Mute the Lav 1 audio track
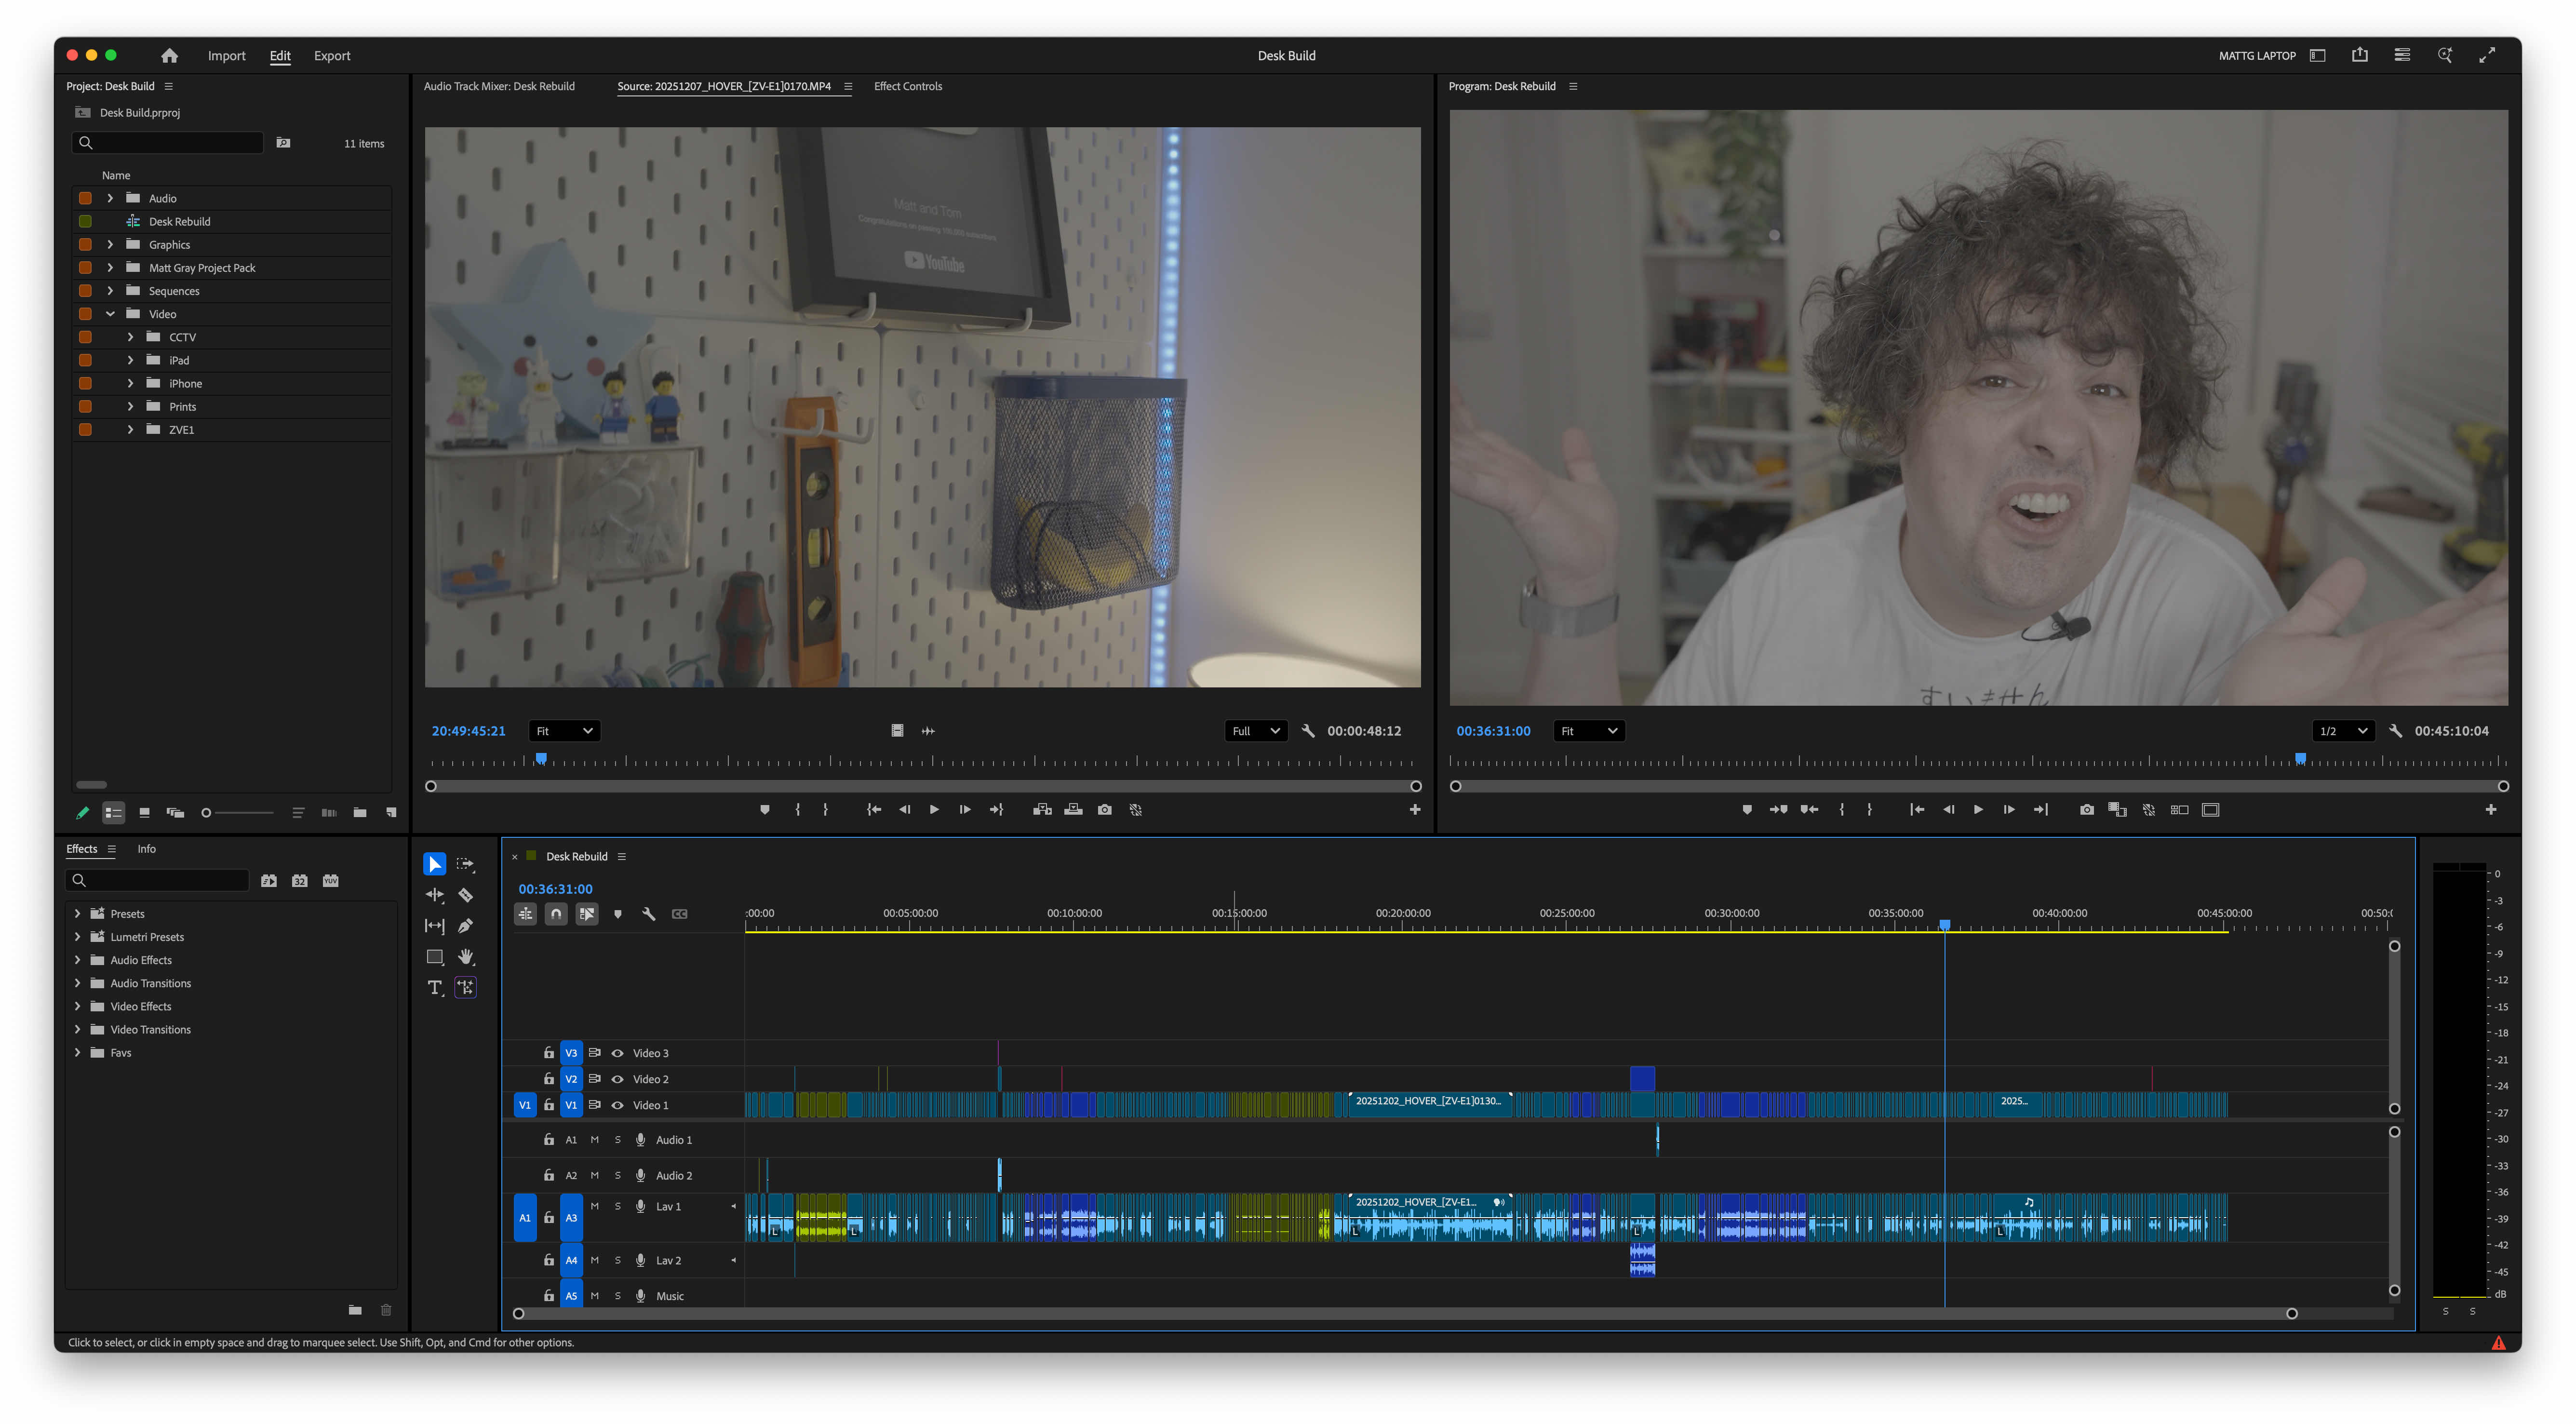Viewport: 2576px width, 1424px height. (594, 1207)
